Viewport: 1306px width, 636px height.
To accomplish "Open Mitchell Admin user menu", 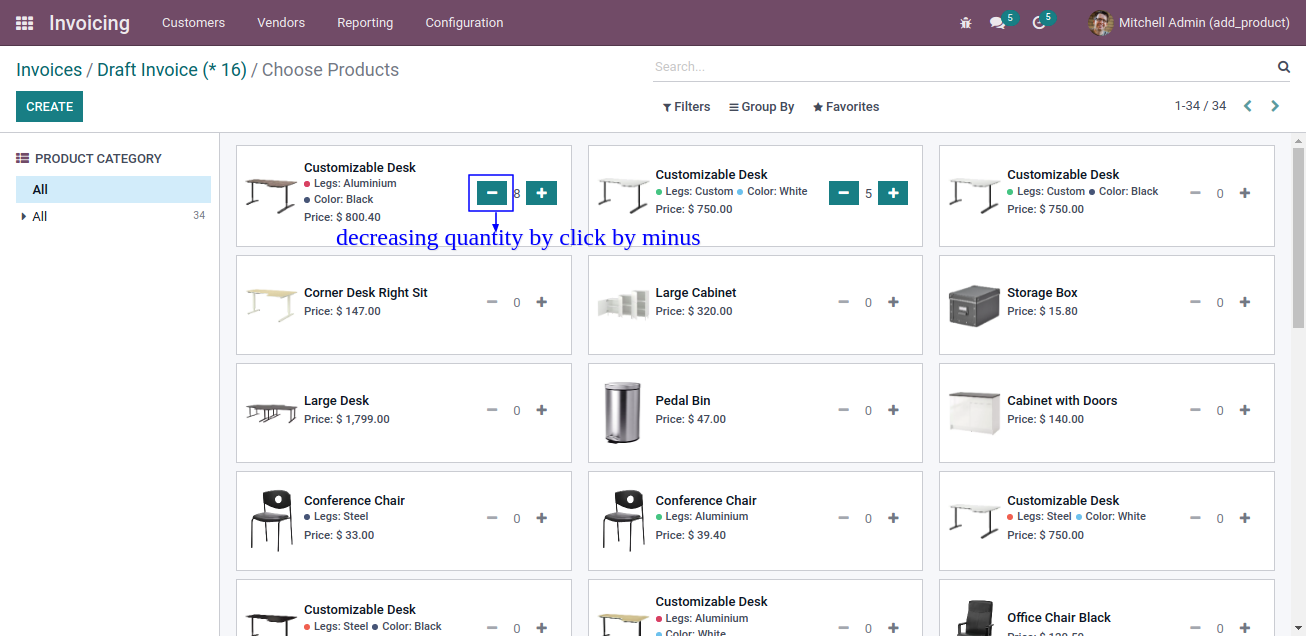I will pyautogui.click(x=1189, y=22).
